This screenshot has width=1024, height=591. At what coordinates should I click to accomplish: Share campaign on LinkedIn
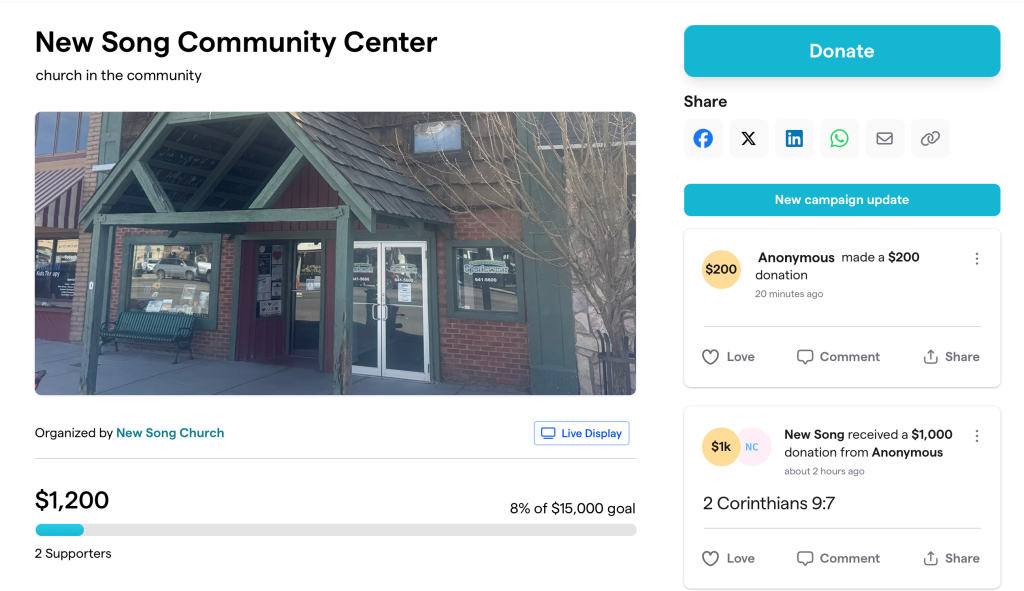[794, 138]
